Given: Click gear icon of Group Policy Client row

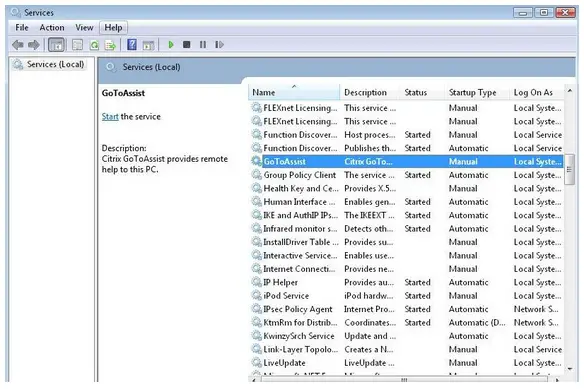Looking at the screenshot, I should pyautogui.click(x=256, y=174).
